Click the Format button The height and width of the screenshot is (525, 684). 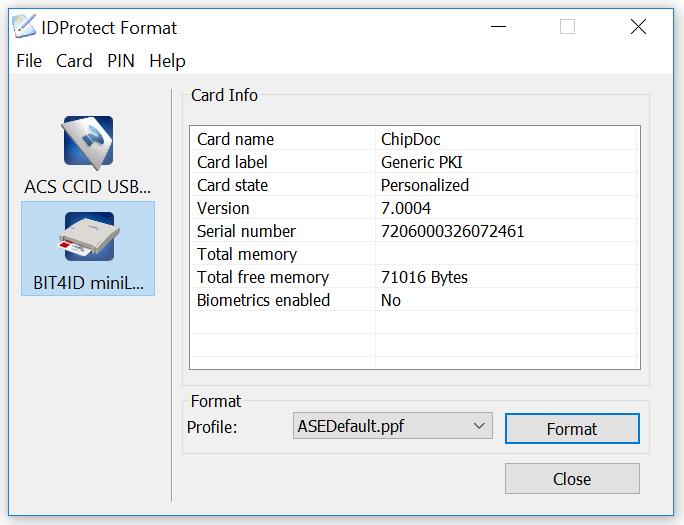[x=572, y=429]
